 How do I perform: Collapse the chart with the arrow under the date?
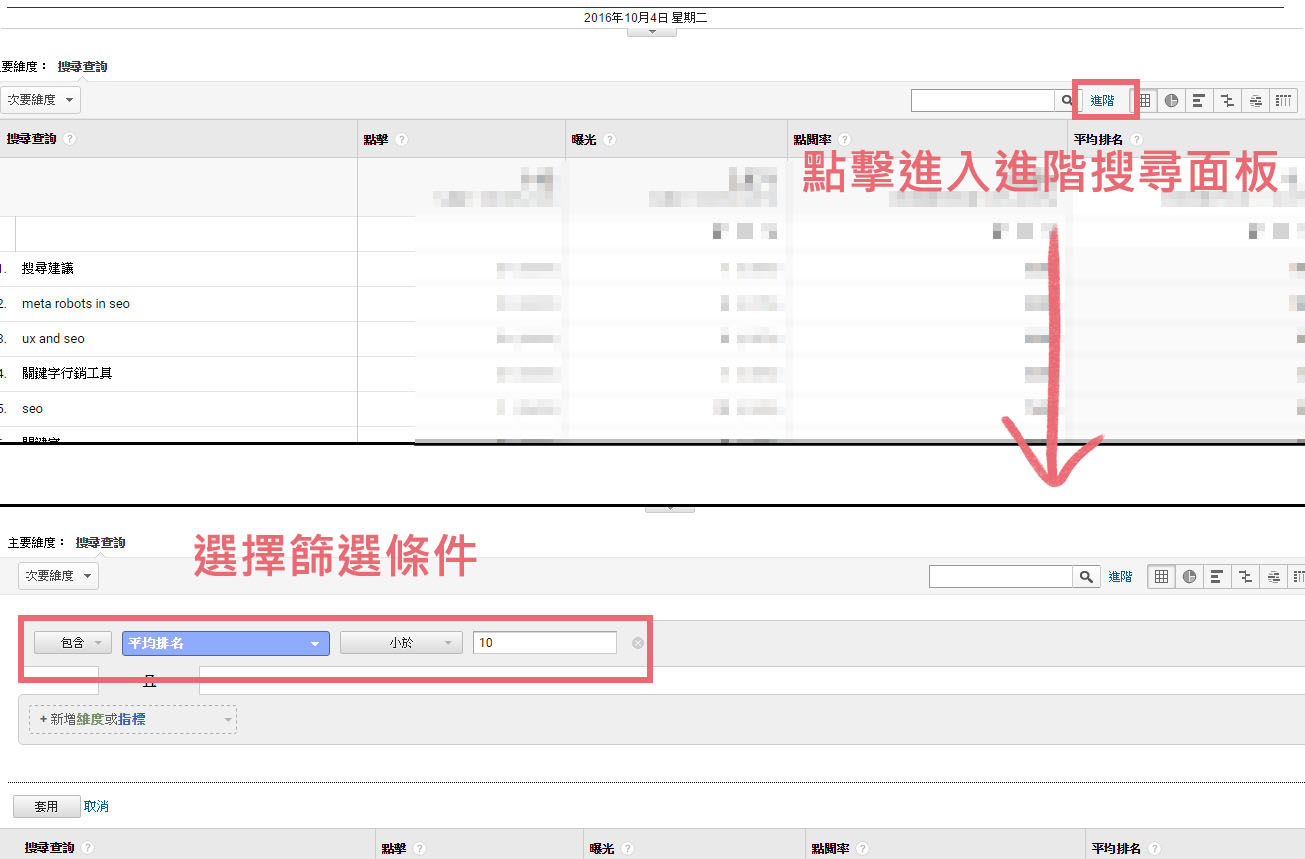point(652,32)
